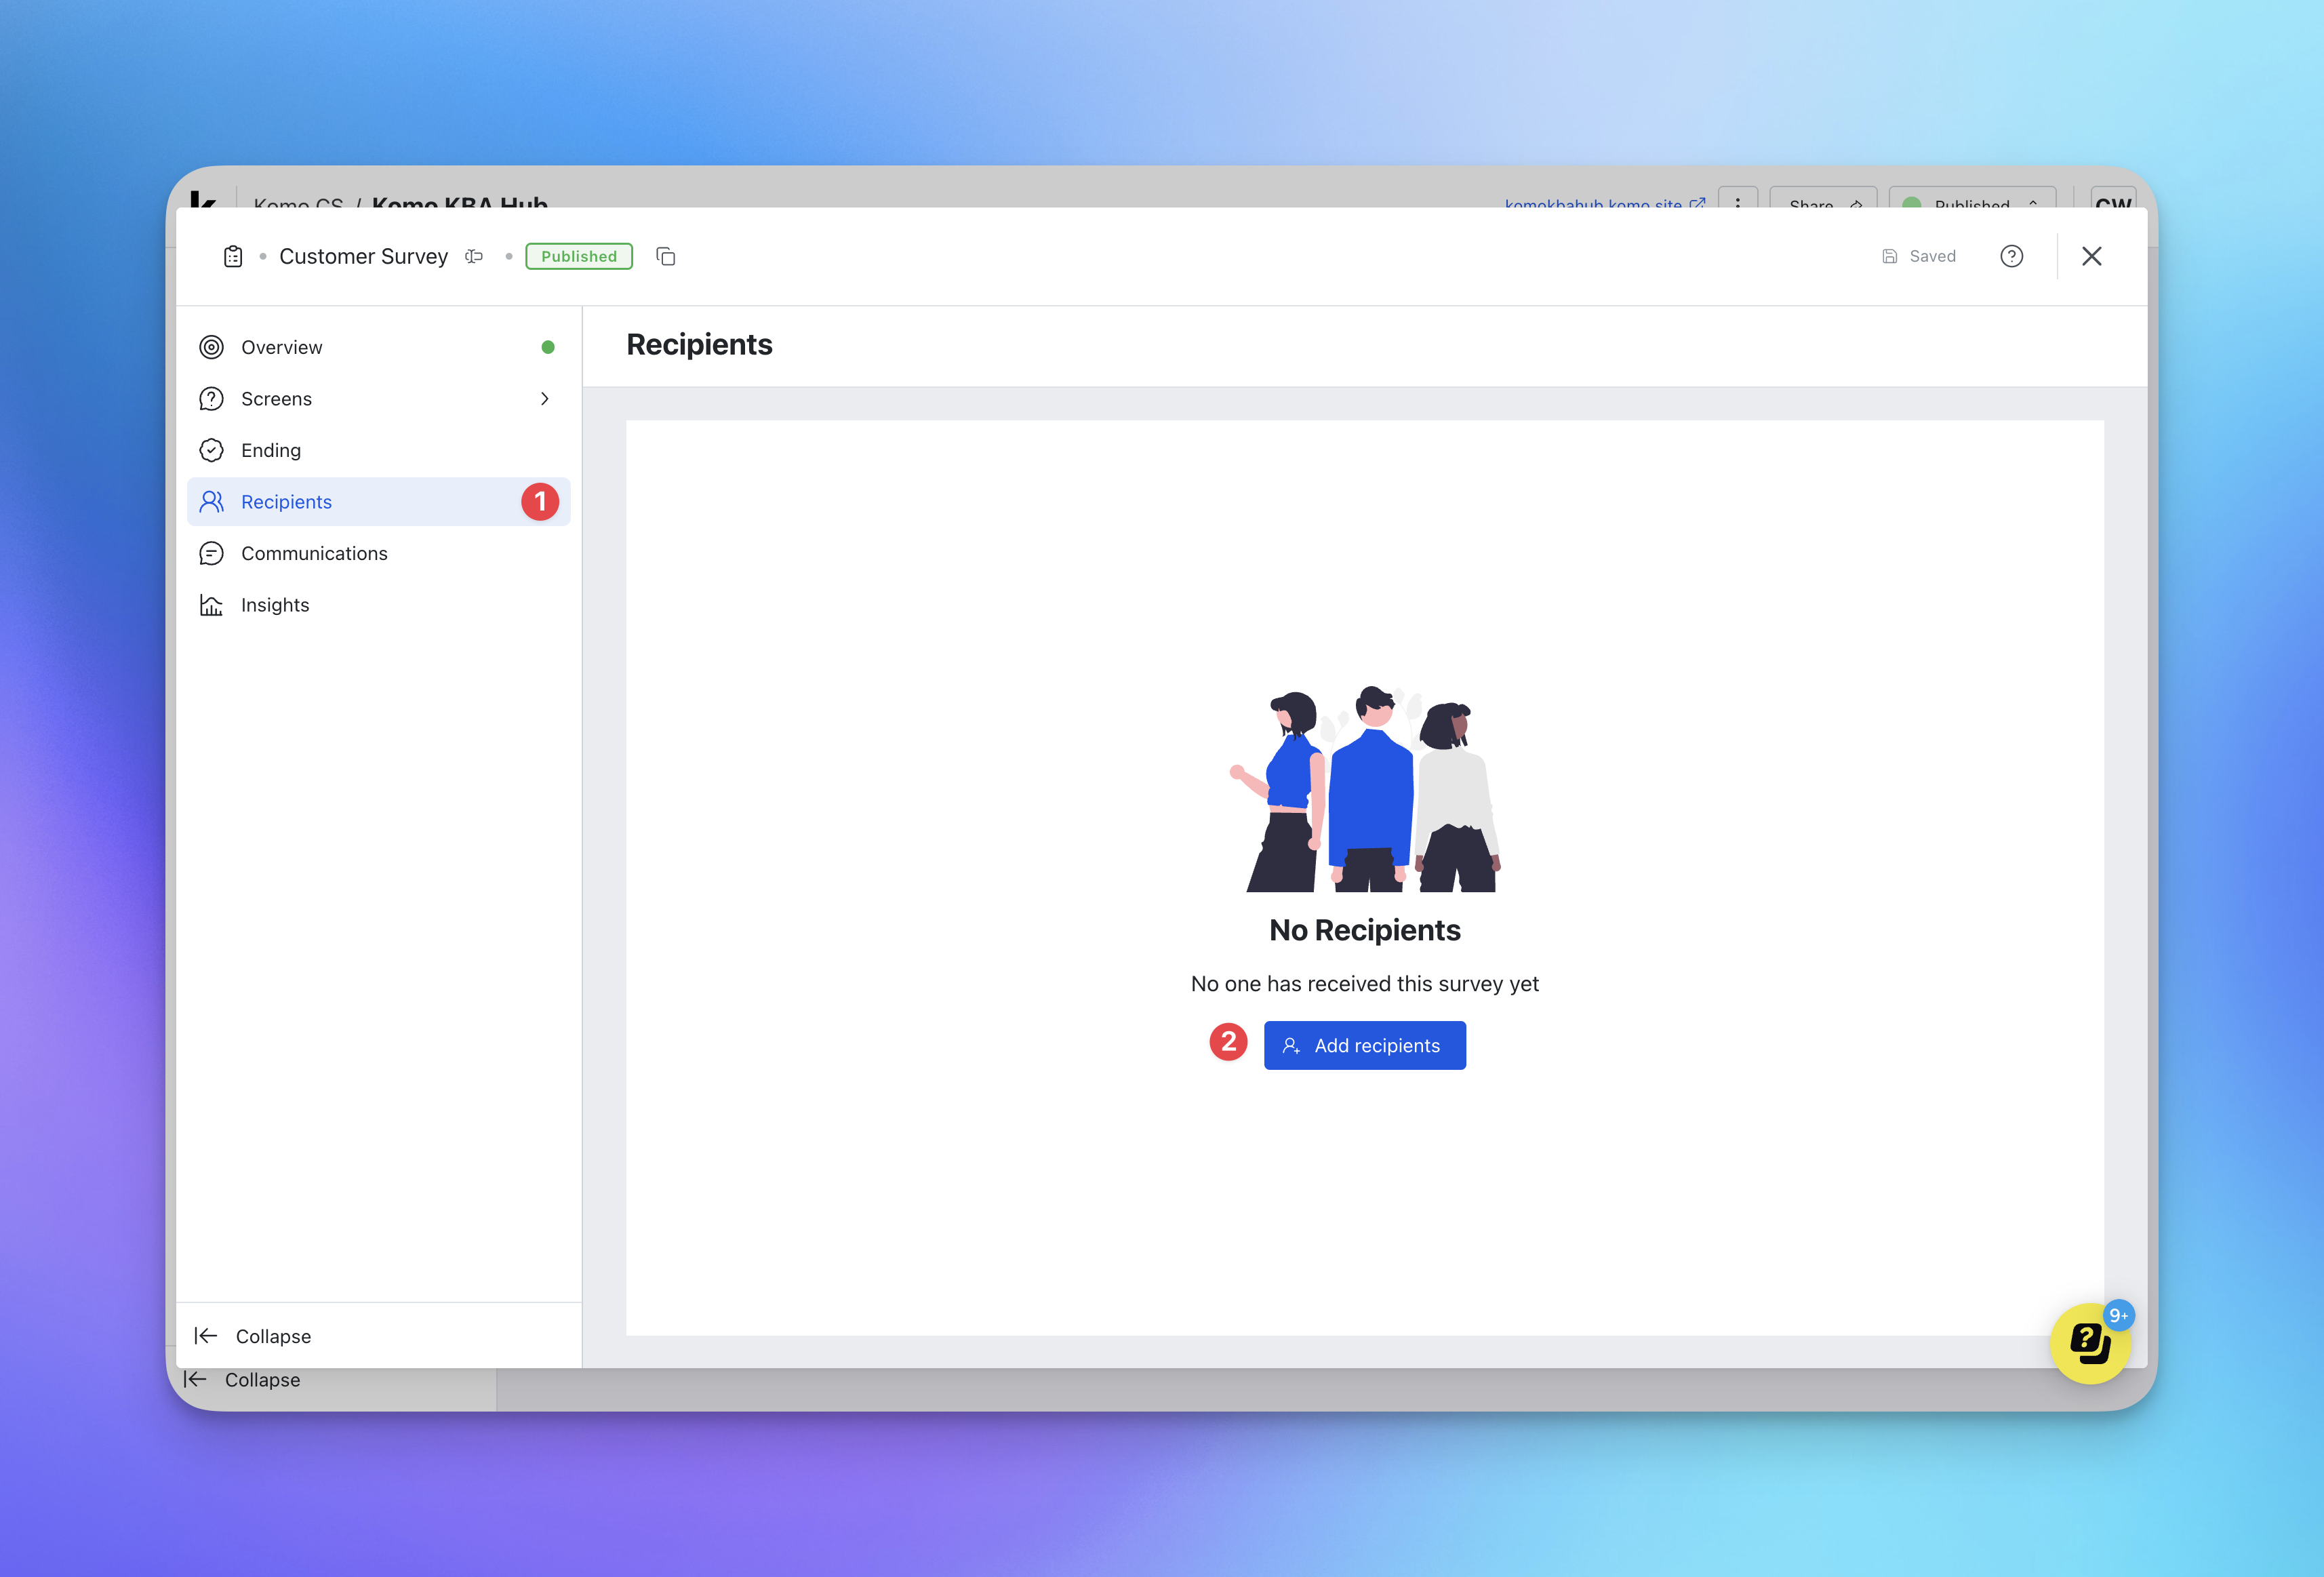Click the Ending checkmark icon
Image resolution: width=2324 pixels, height=1577 pixels.
coord(211,451)
